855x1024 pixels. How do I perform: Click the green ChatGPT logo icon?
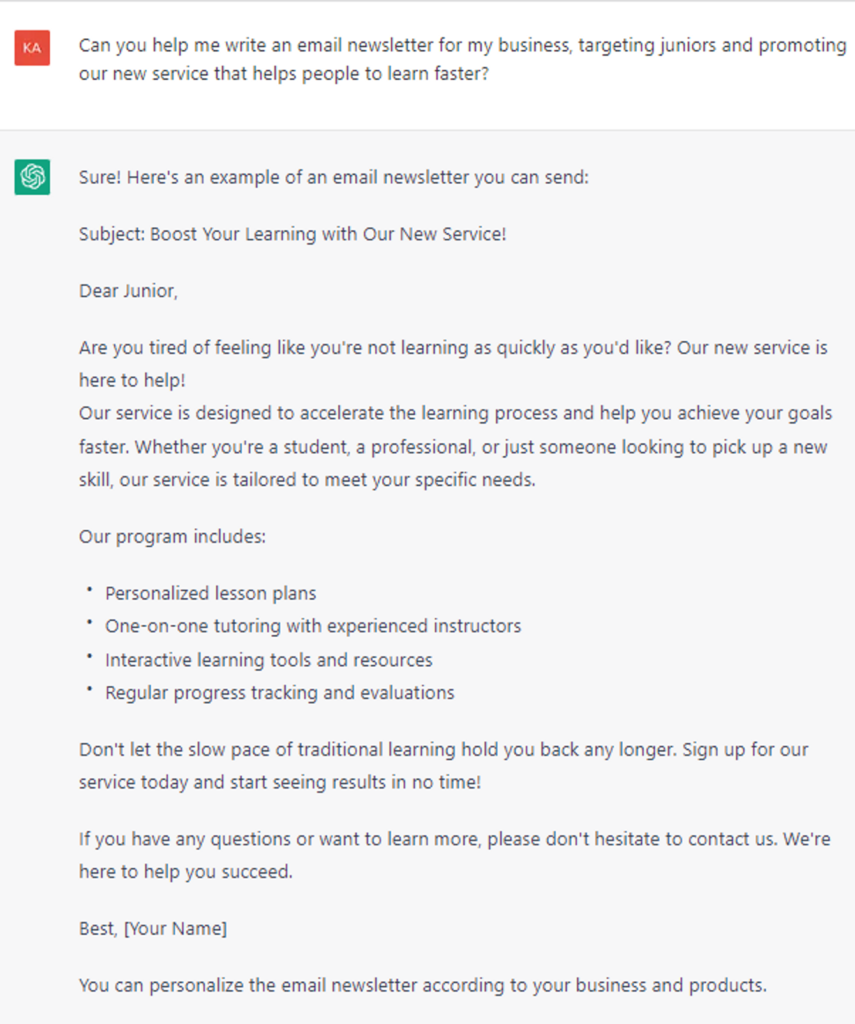(32, 177)
